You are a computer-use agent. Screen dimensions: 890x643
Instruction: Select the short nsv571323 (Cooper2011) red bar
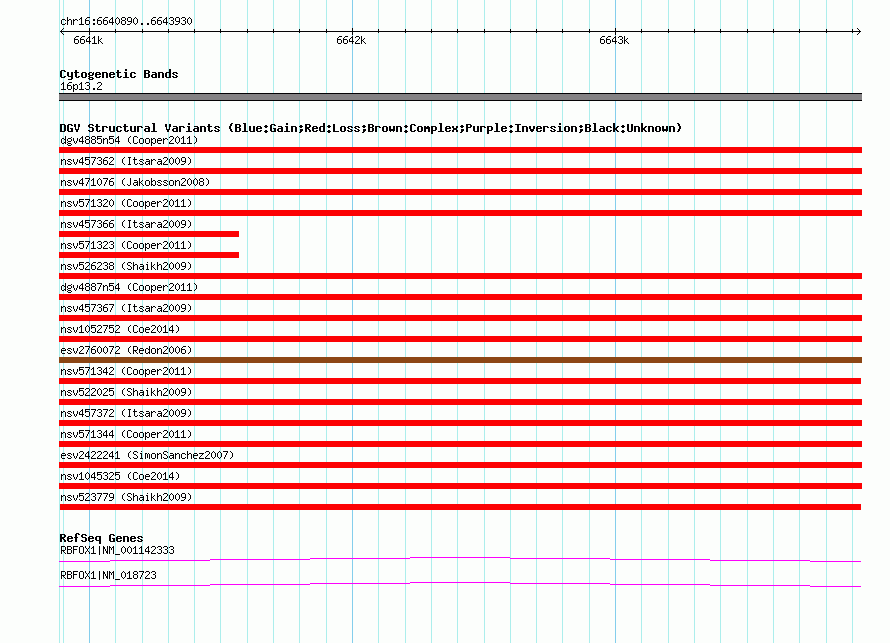(149, 255)
